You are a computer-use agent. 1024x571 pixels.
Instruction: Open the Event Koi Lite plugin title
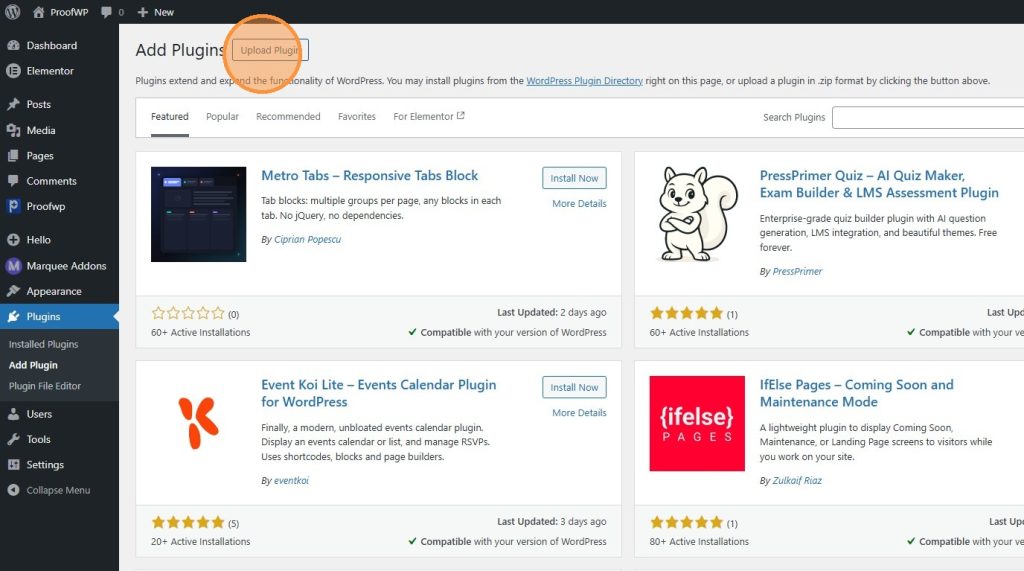point(379,393)
